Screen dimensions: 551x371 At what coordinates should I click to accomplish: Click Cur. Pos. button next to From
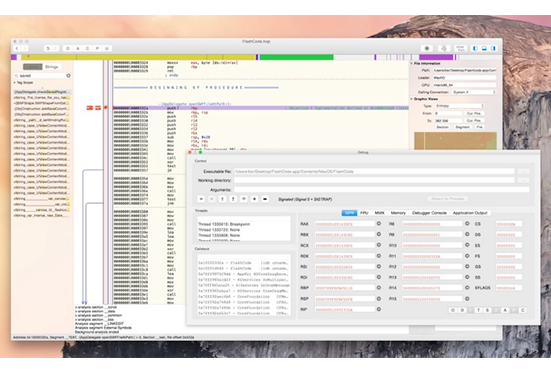point(474,113)
